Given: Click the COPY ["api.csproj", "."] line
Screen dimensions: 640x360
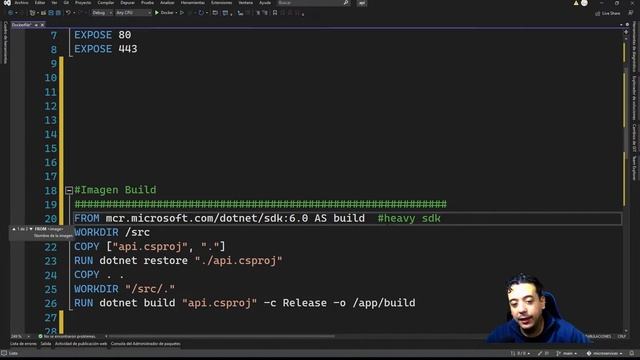Looking at the screenshot, I should [x=149, y=247].
